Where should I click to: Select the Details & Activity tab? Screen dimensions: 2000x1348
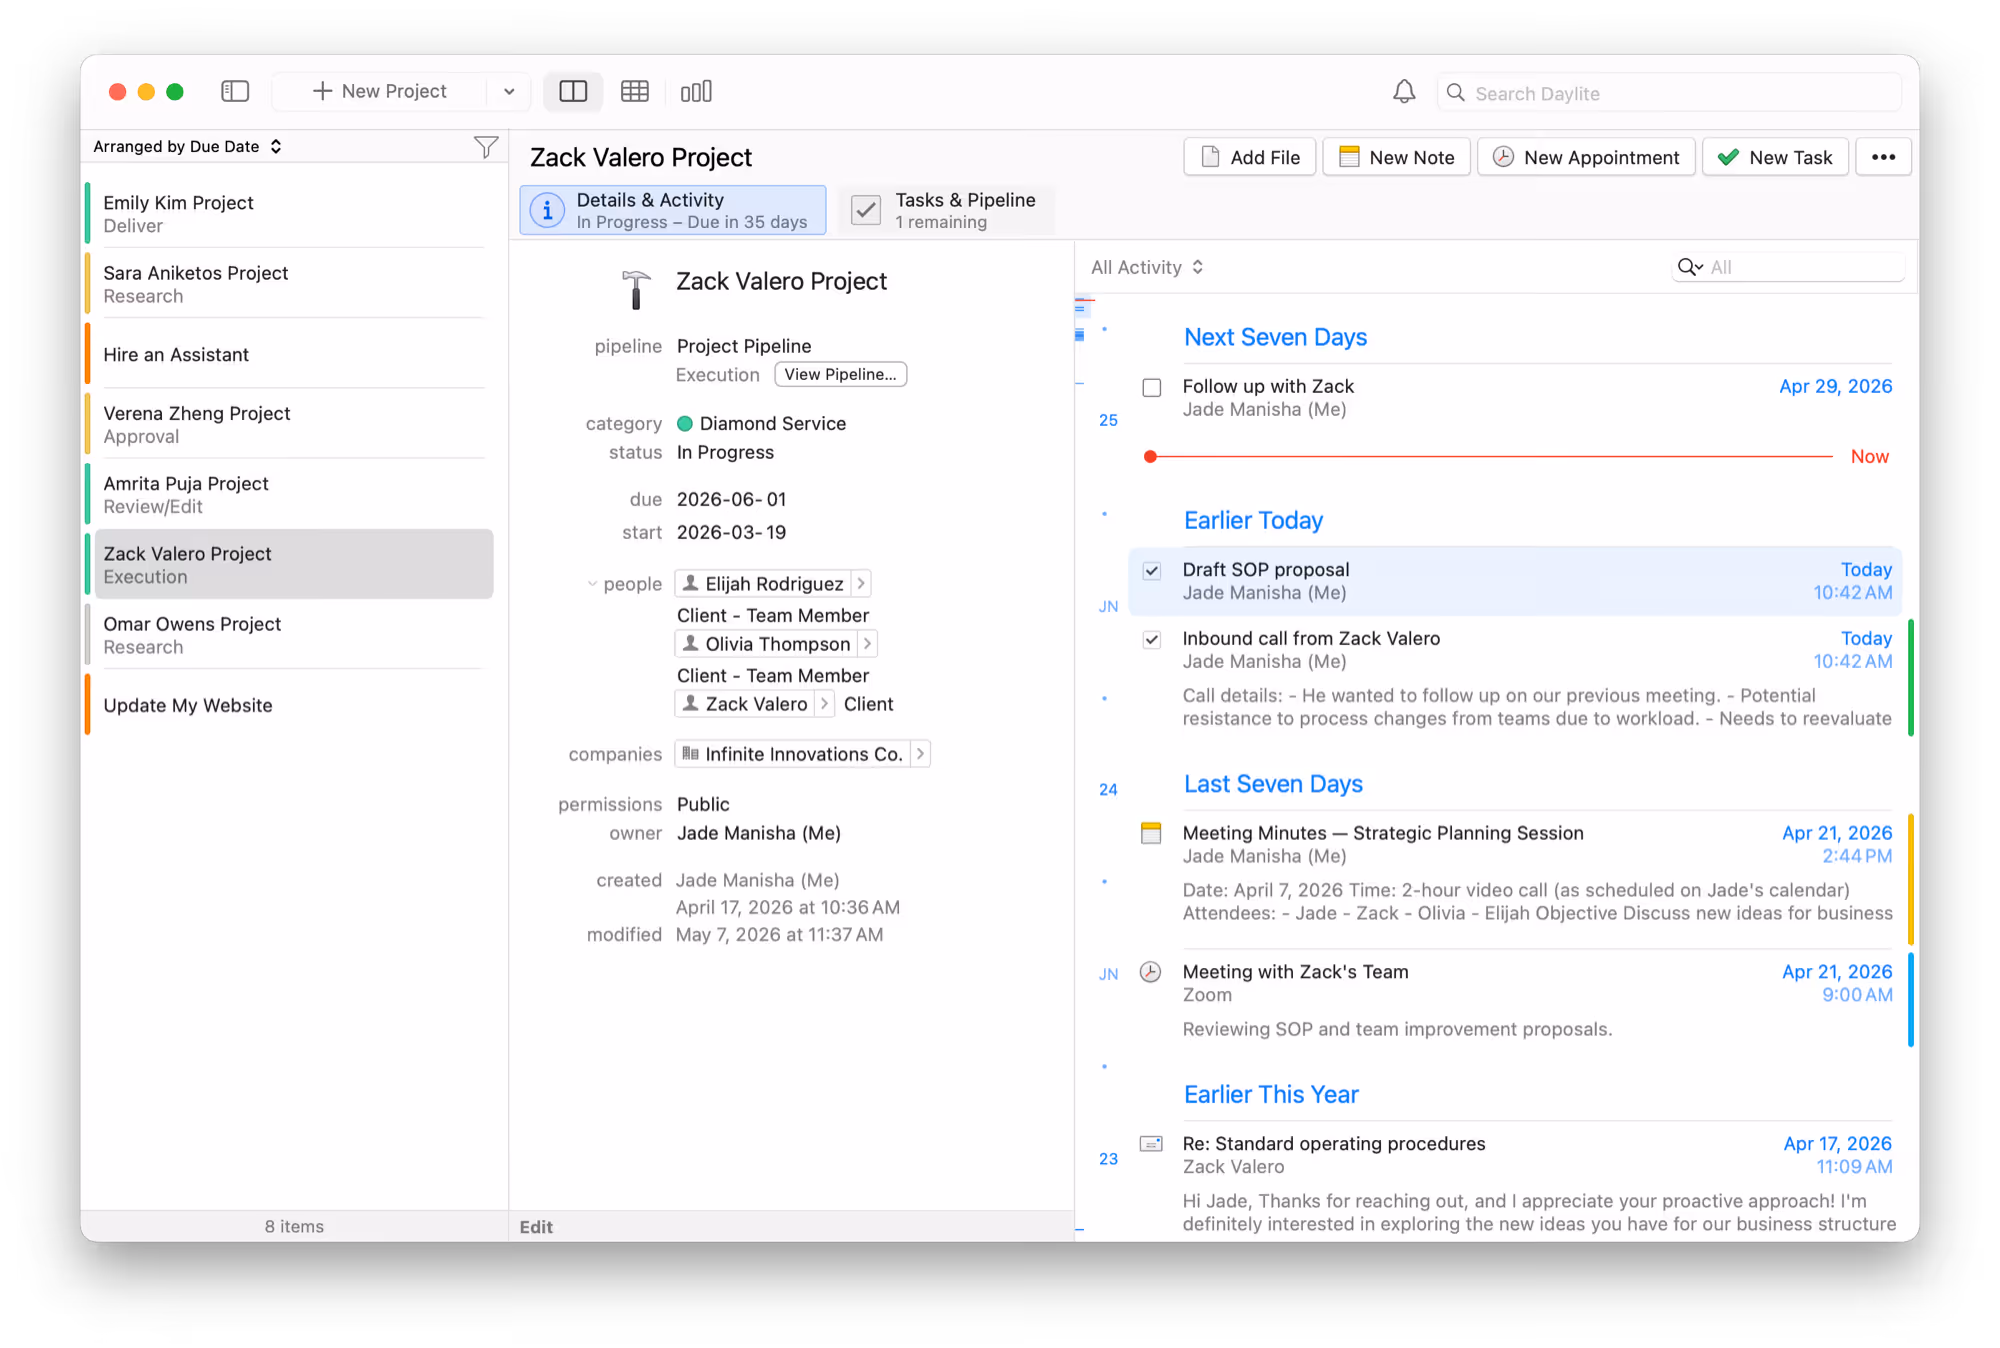point(673,210)
